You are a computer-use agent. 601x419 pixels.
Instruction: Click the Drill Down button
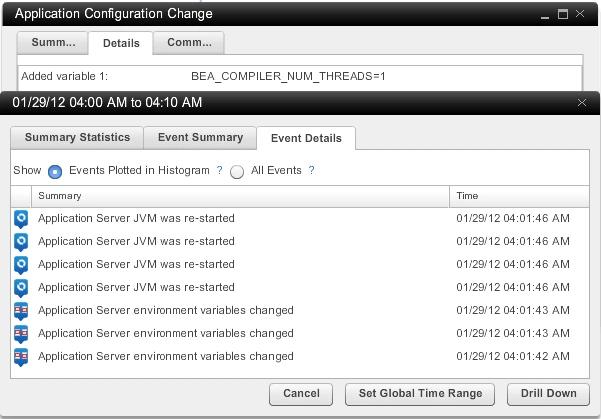click(548, 394)
